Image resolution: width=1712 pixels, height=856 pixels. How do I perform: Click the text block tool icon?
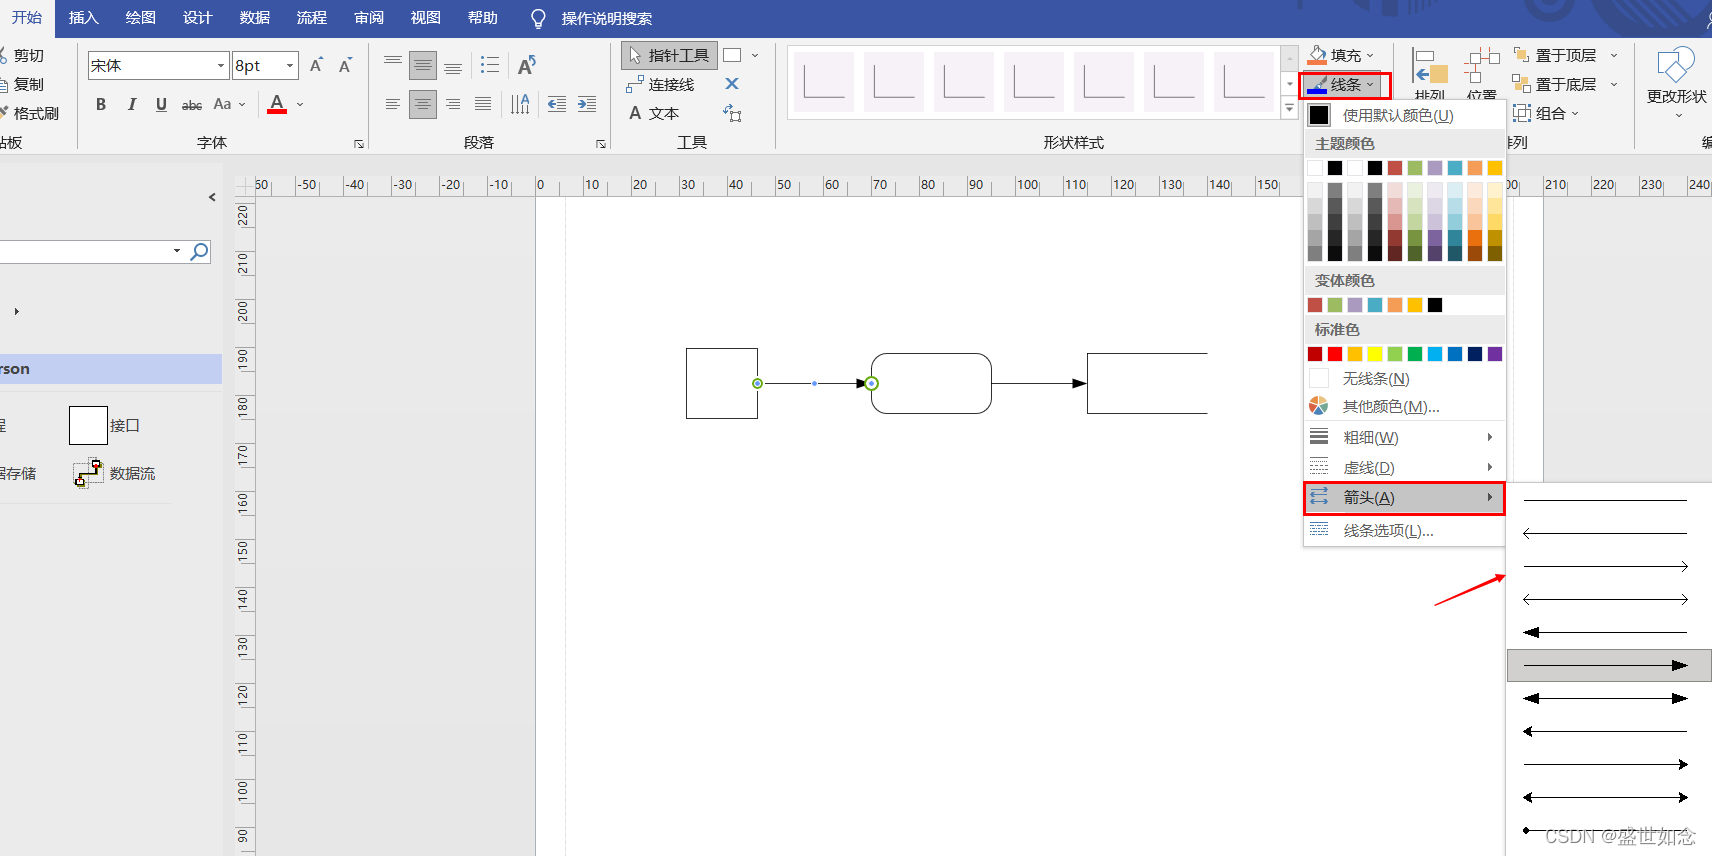(732, 113)
